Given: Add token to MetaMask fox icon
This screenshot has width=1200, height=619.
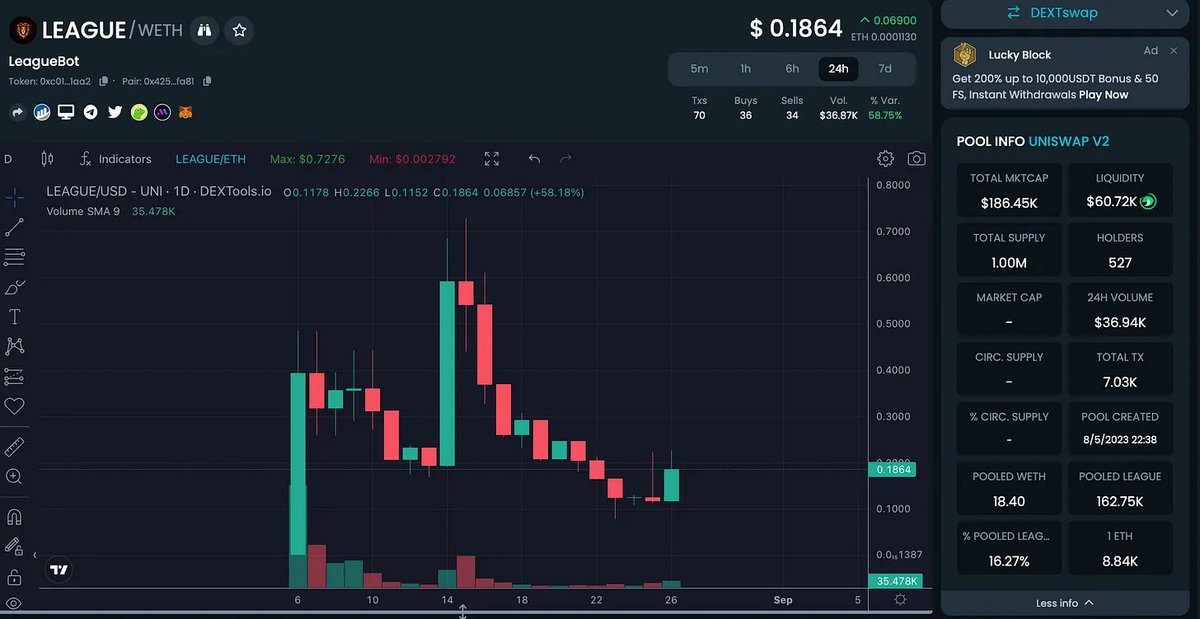Looking at the screenshot, I should click(x=185, y=113).
